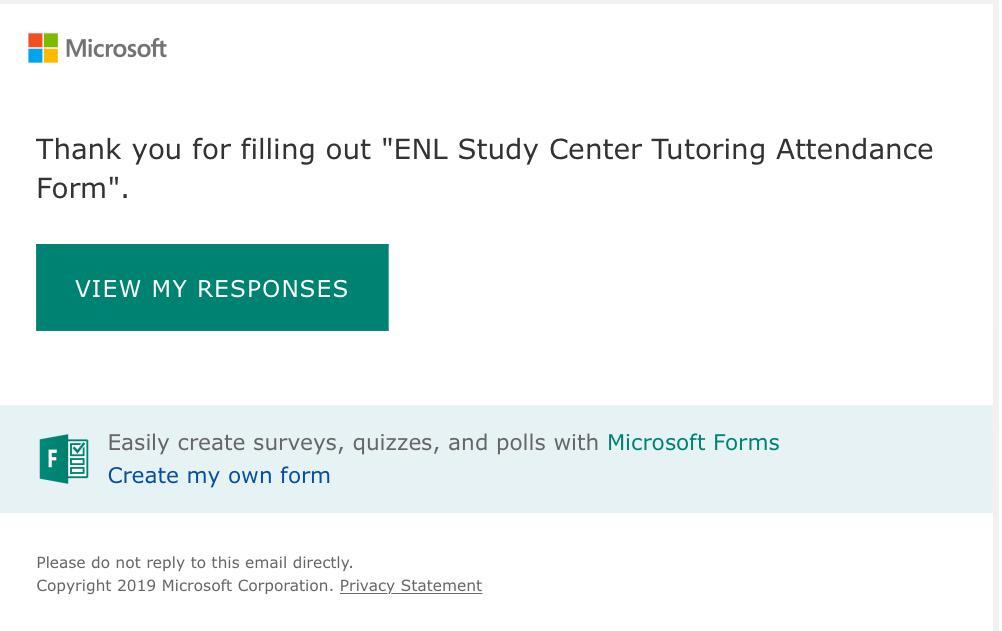1002x631 pixels.
Task: Click the Microsoft Forms app icon
Action: [x=64, y=459]
